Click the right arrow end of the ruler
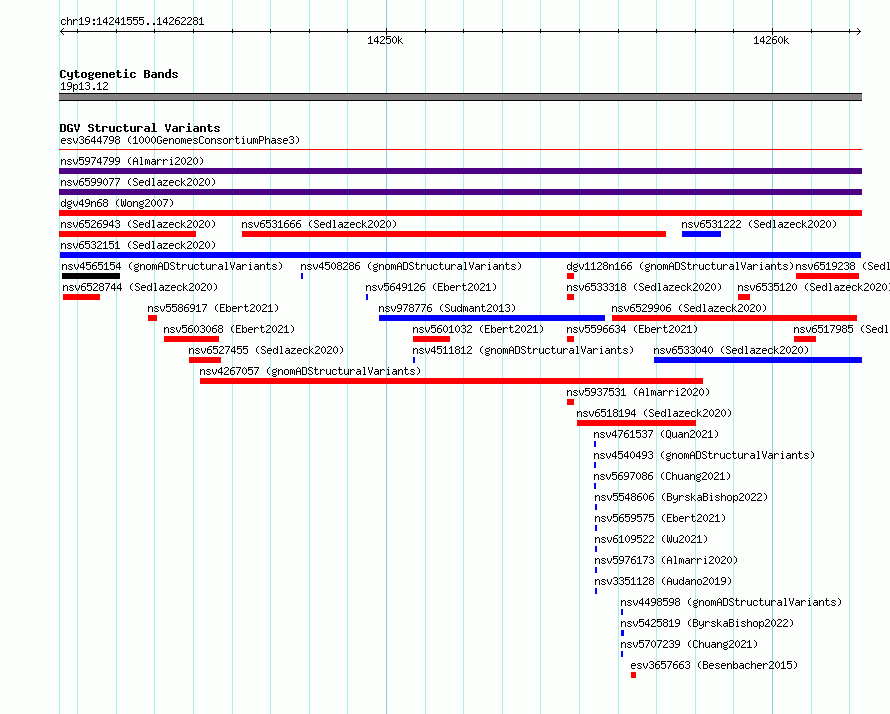The image size is (890, 714). click(859, 32)
